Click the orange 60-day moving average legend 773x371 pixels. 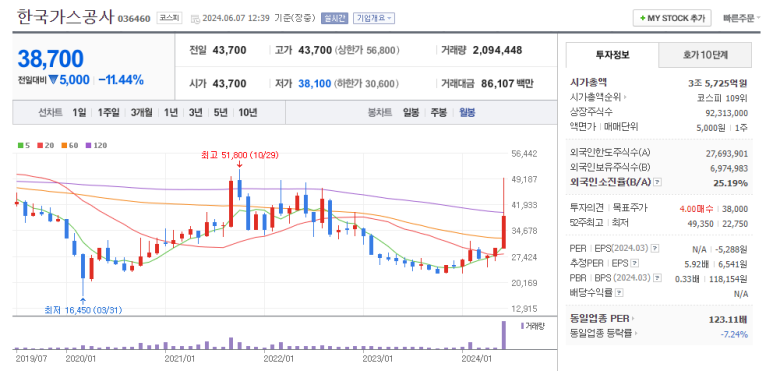click(70, 145)
